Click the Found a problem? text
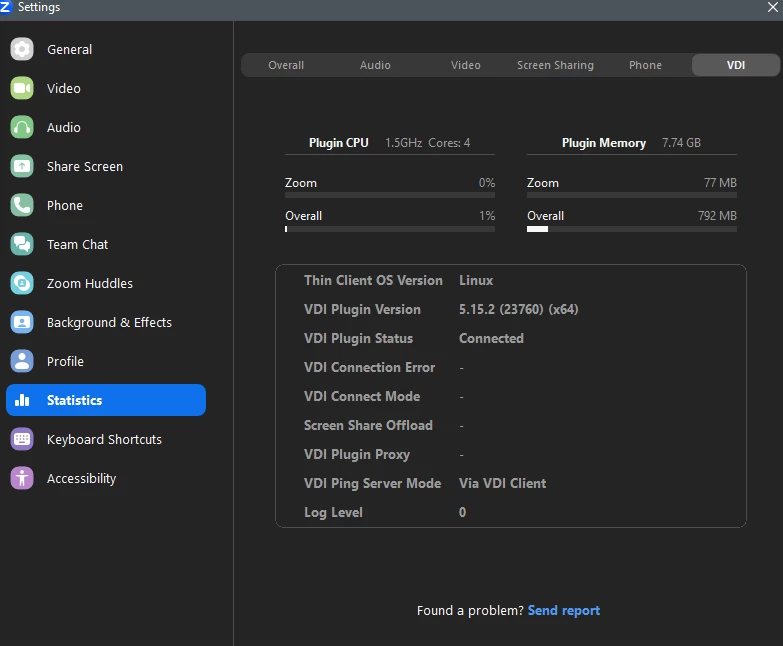Viewport: 783px width, 646px height. pos(470,610)
